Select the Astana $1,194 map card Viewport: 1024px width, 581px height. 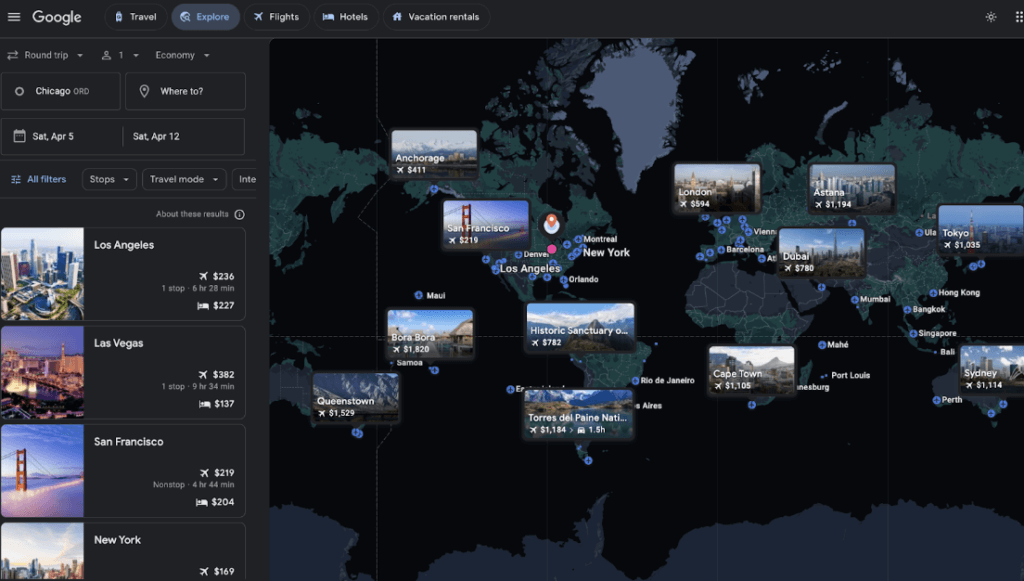[x=852, y=189]
